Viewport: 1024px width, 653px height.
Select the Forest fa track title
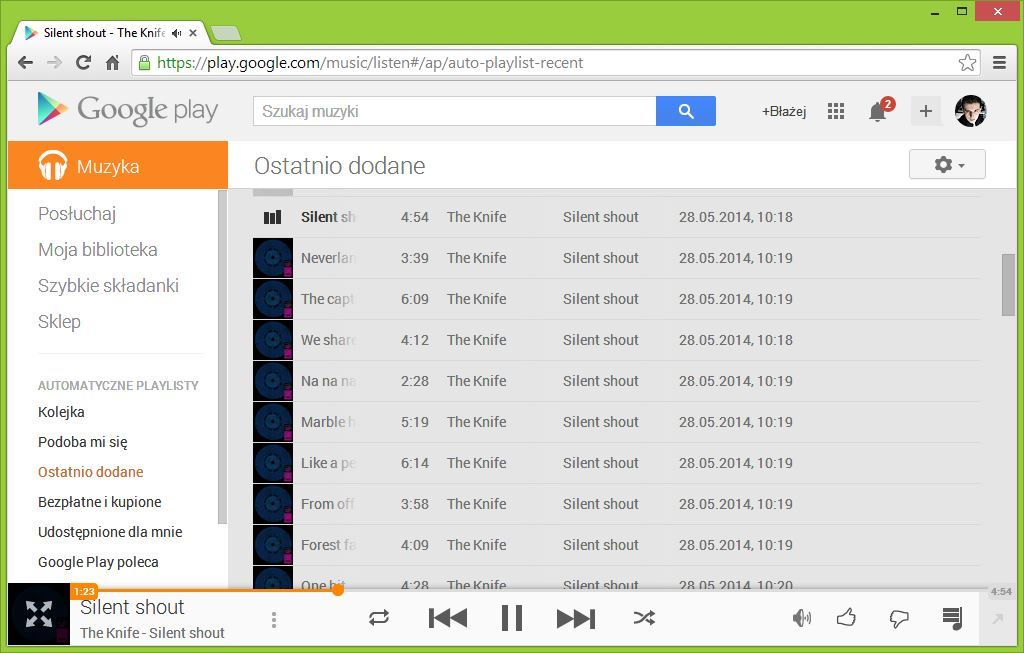[328, 545]
